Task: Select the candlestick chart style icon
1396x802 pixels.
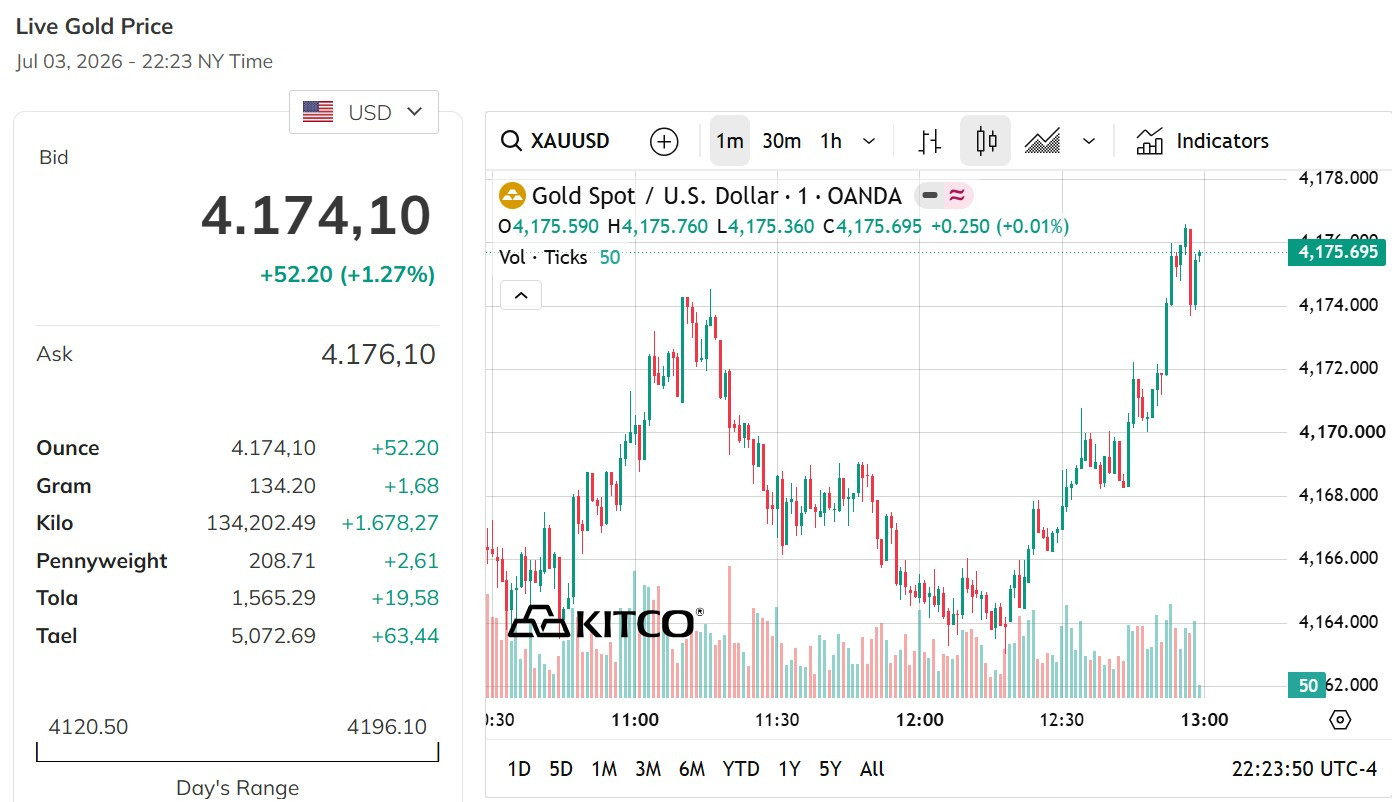Action: [986, 141]
